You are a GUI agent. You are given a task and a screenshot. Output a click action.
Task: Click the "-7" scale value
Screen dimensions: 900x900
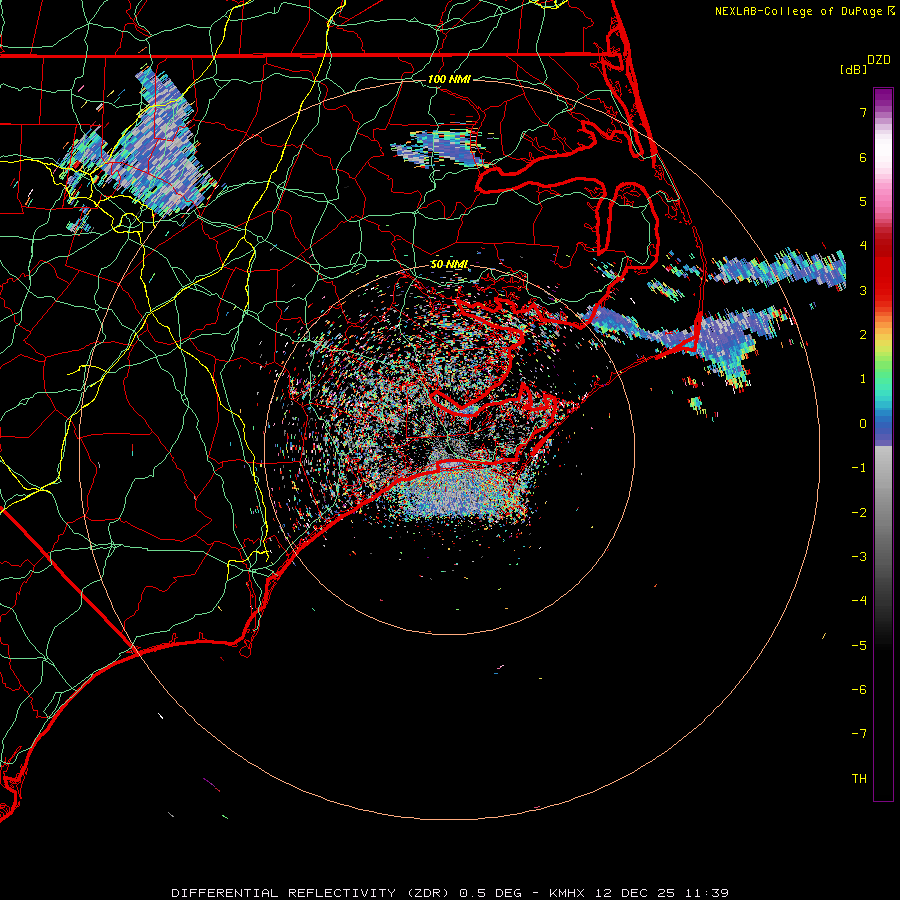click(x=859, y=734)
